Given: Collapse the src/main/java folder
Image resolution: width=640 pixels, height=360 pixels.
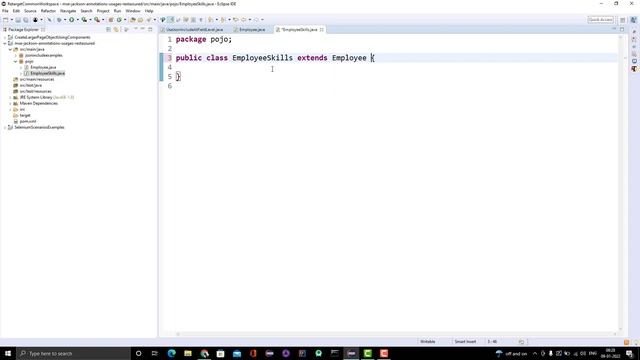Looking at the screenshot, I should 10,49.
